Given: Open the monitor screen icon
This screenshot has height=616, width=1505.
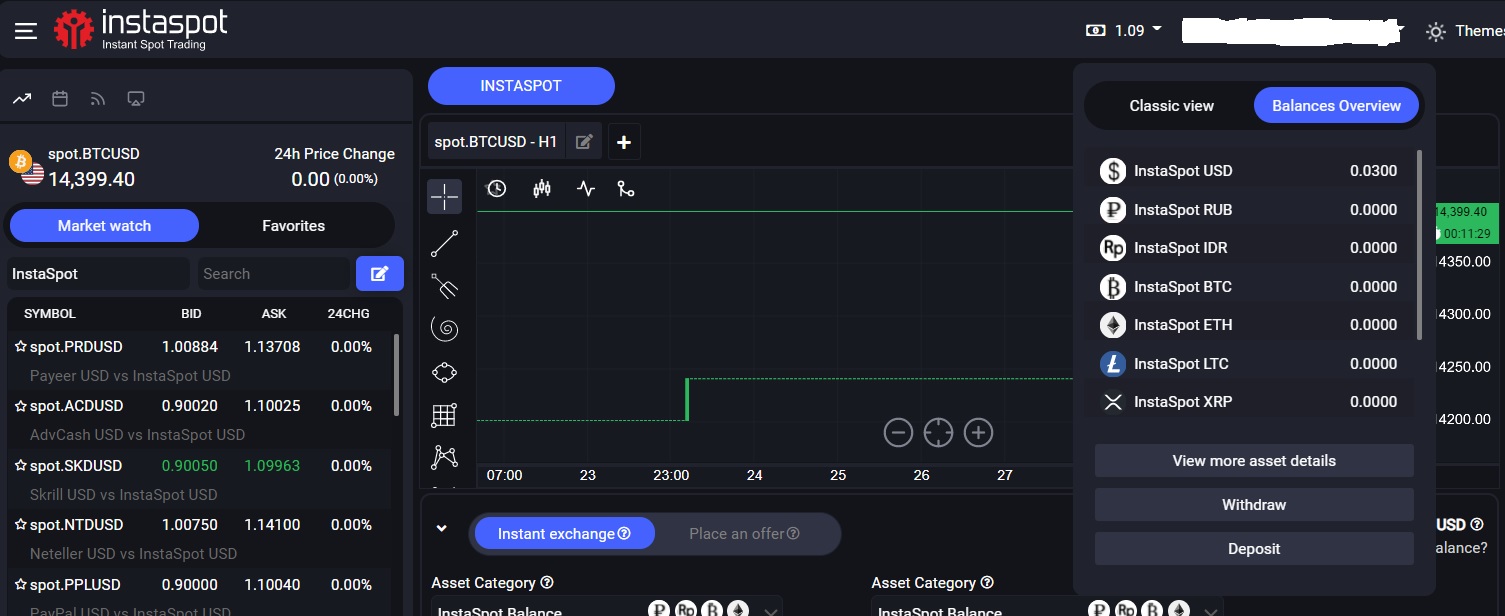Looking at the screenshot, I should point(137,98).
